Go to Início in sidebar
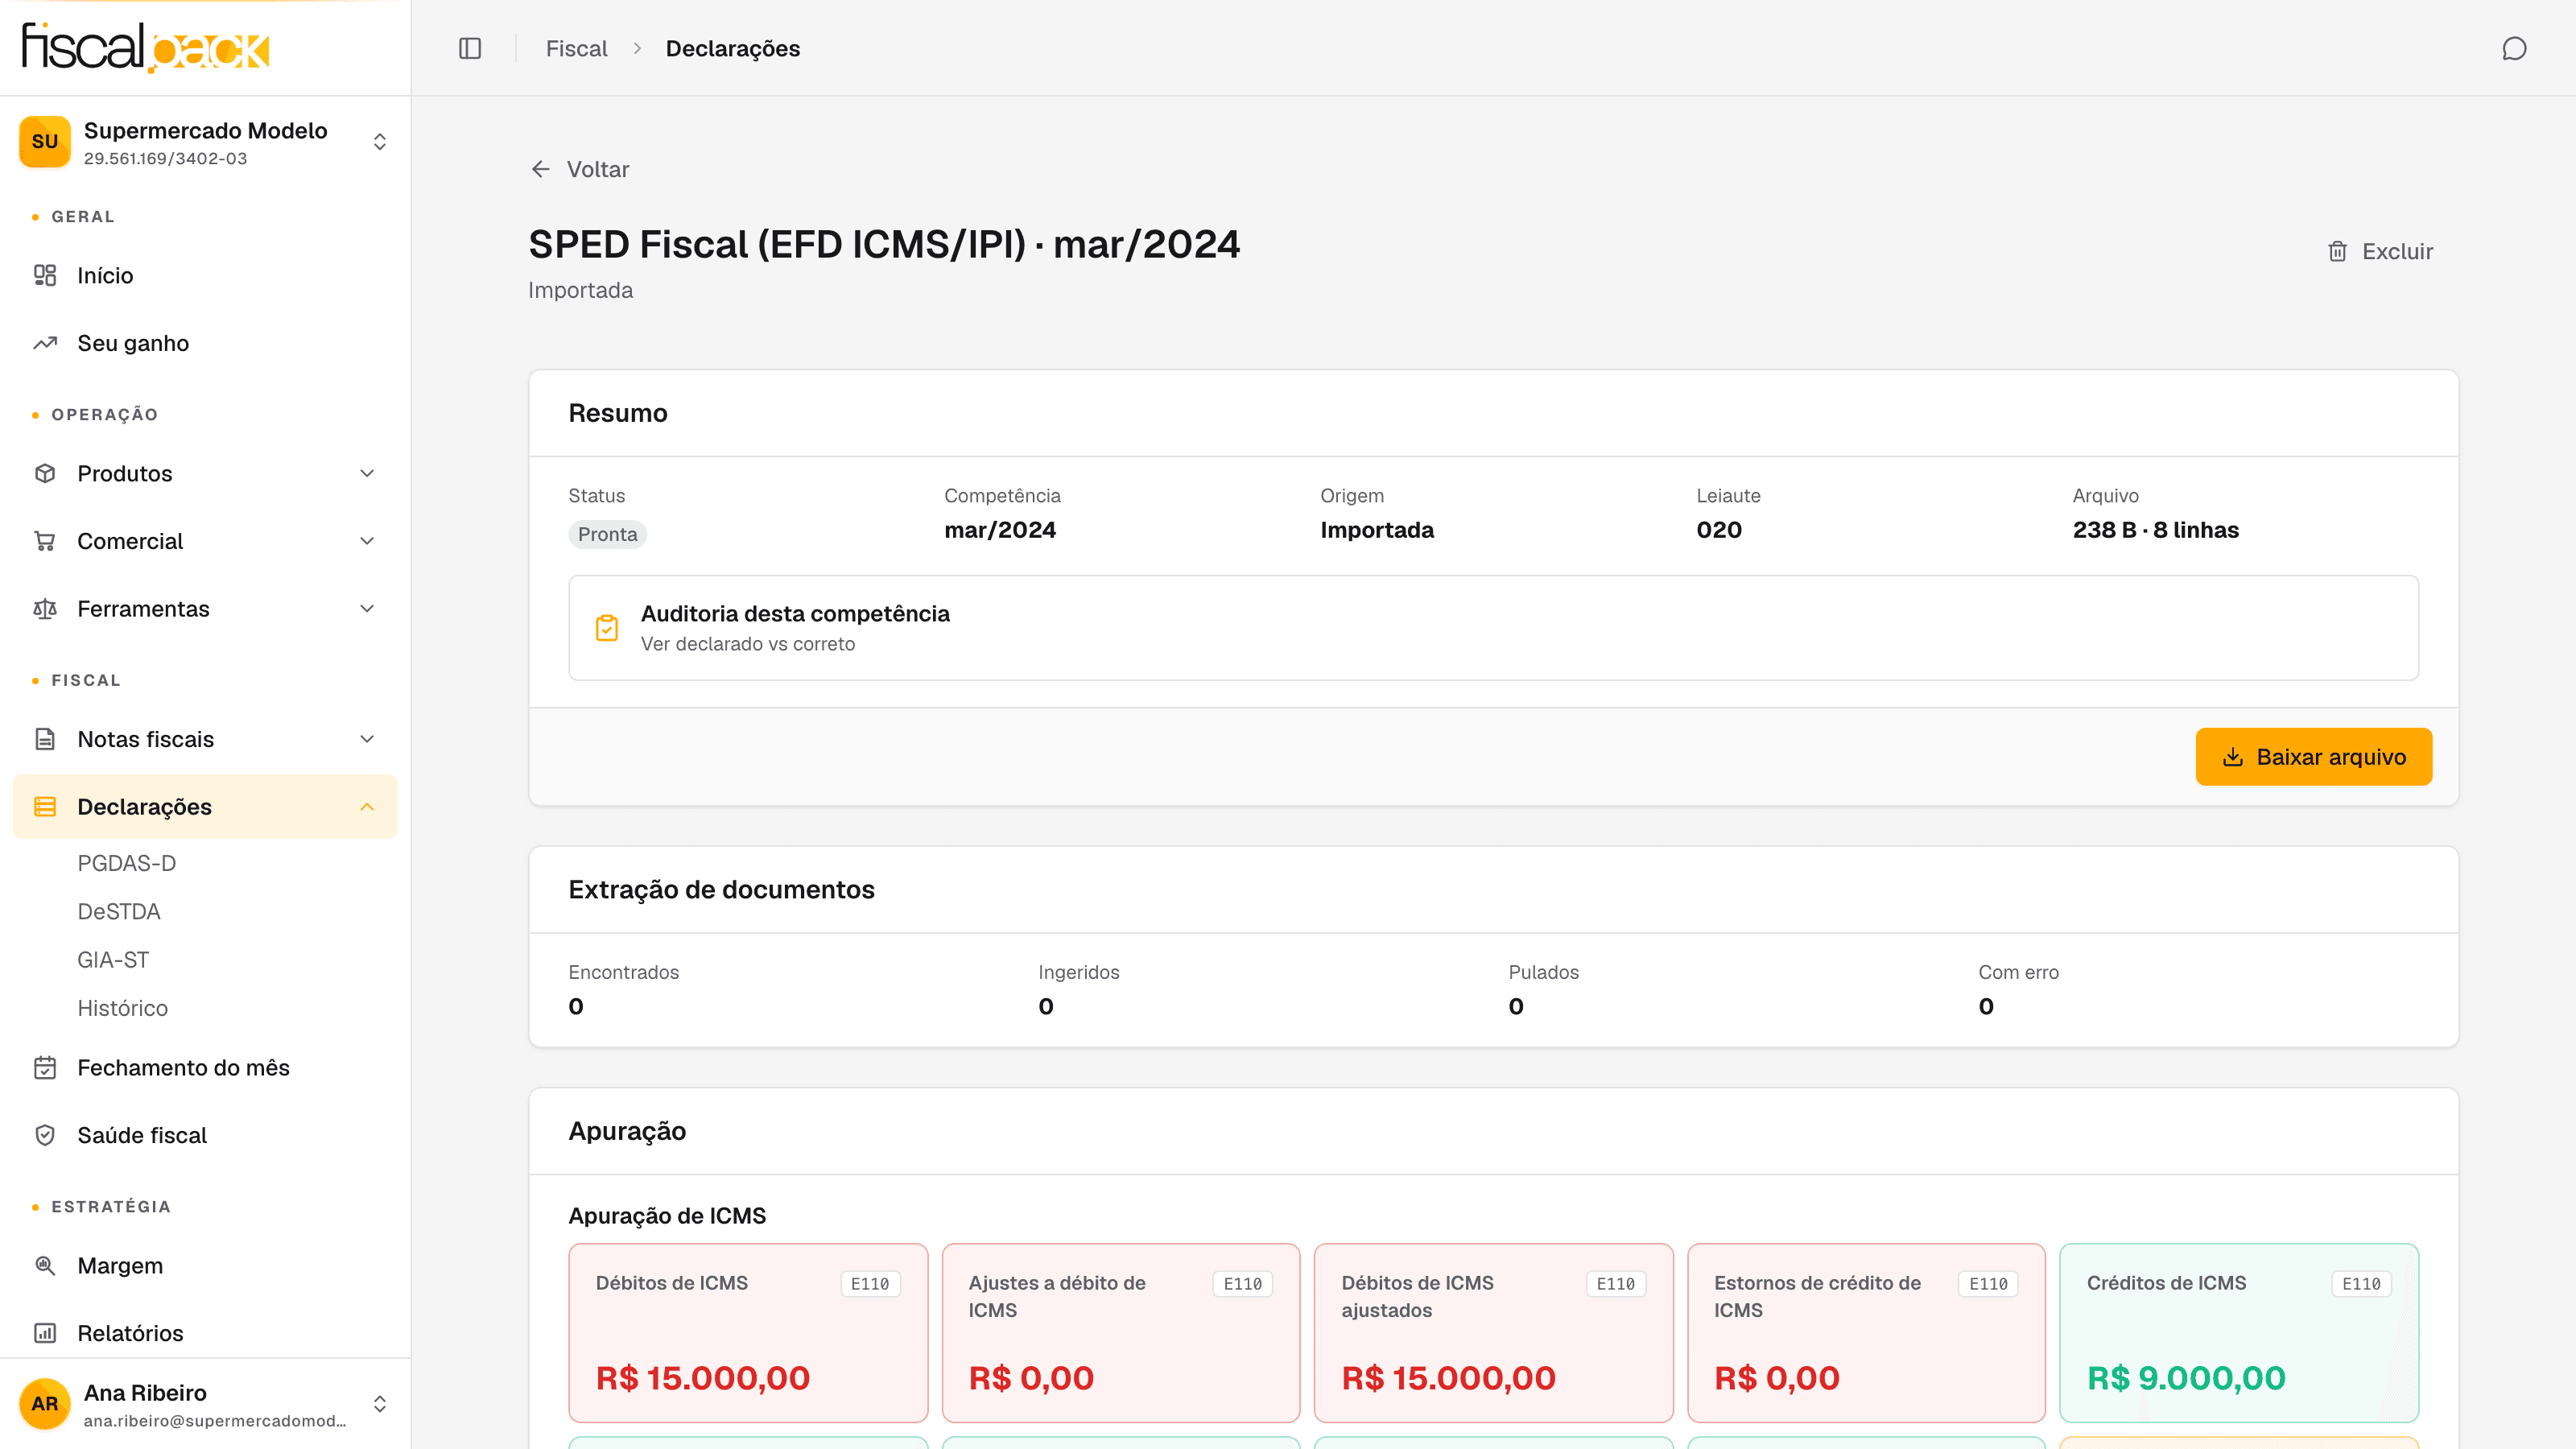This screenshot has width=2576, height=1449. [x=205, y=275]
